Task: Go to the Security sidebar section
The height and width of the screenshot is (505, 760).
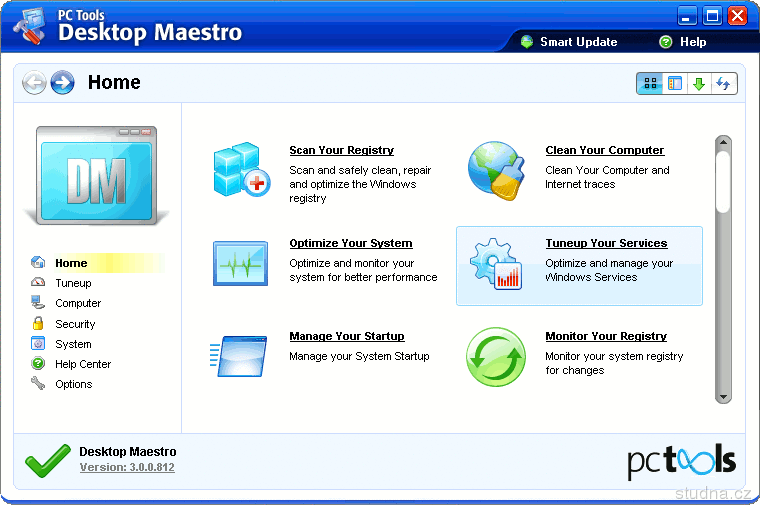Action: point(75,324)
